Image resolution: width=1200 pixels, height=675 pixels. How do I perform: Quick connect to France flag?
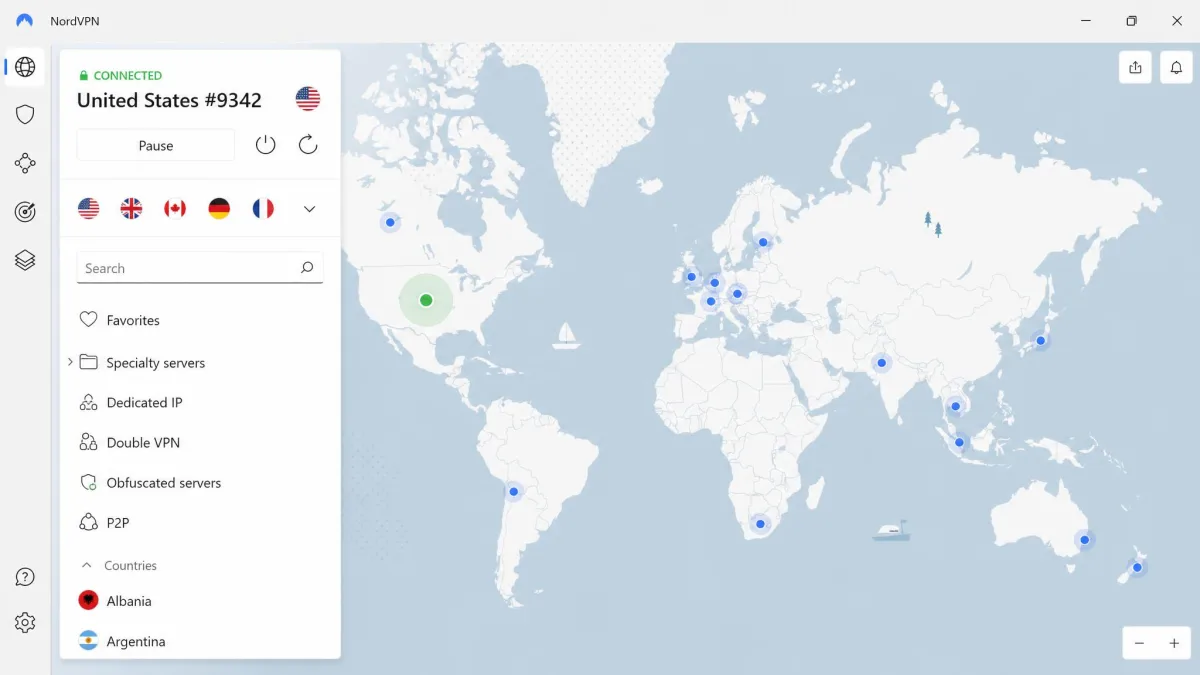[x=263, y=208]
